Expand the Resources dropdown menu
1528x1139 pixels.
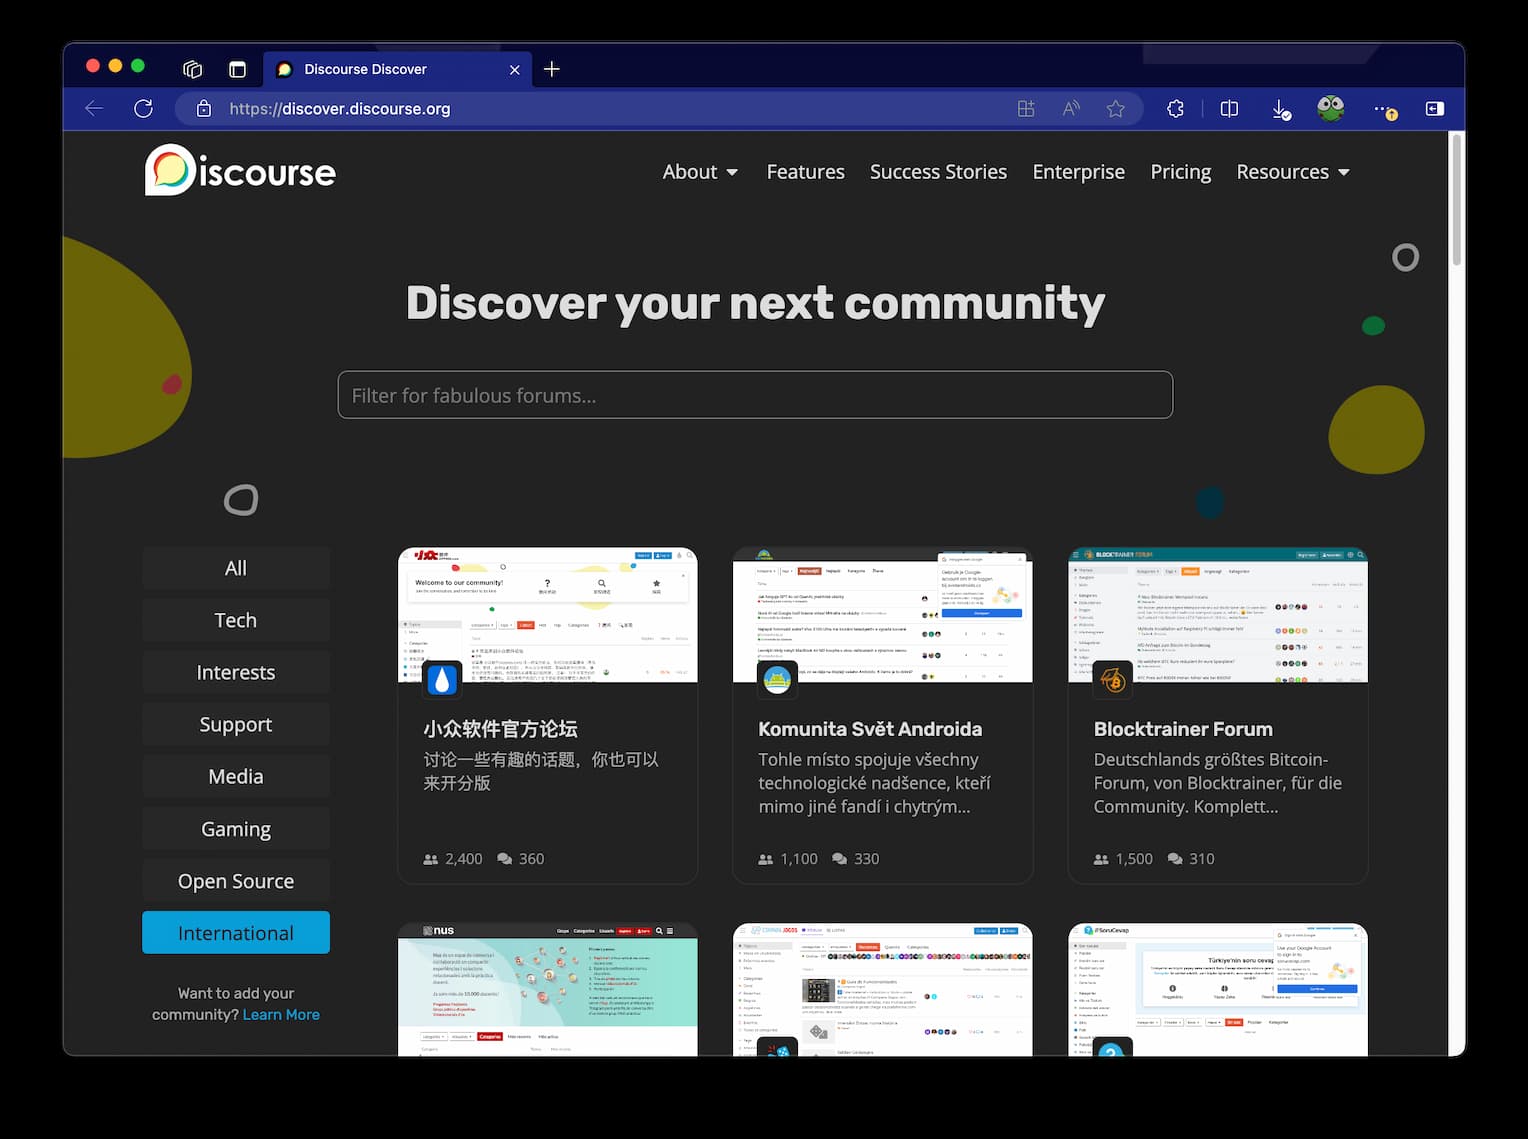[x=1292, y=172]
